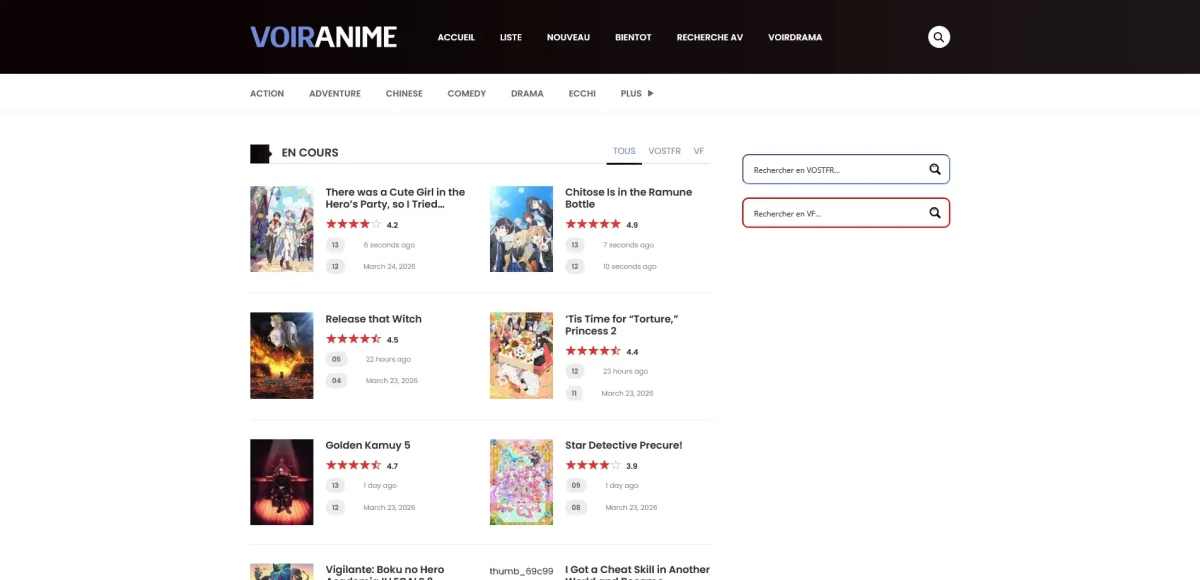Open the VOIRDRAMA link
This screenshot has width=1200, height=580.
(795, 37)
